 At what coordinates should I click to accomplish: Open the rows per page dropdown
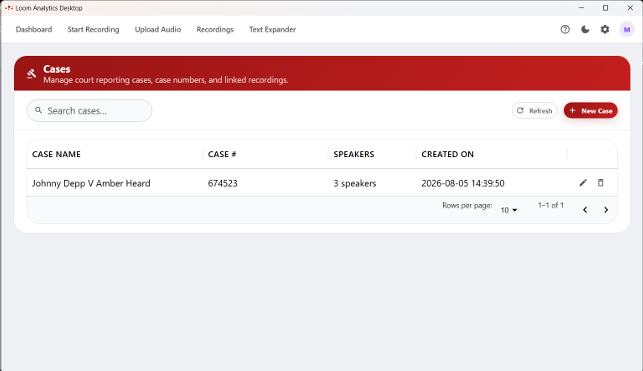coord(509,210)
